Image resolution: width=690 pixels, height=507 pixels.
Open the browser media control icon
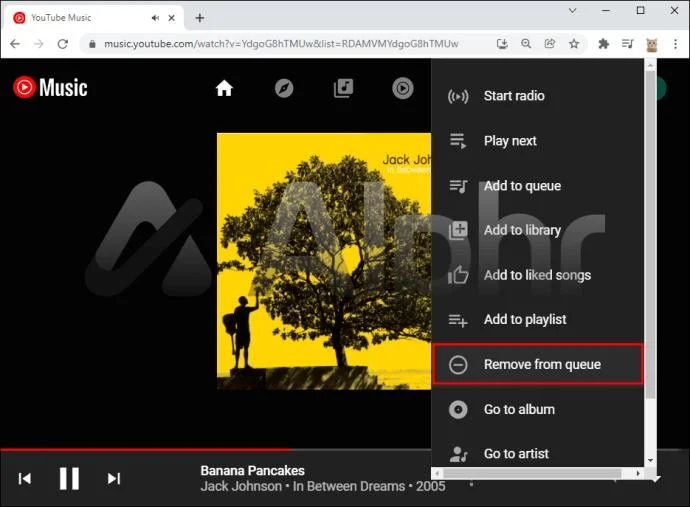[x=628, y=44]
